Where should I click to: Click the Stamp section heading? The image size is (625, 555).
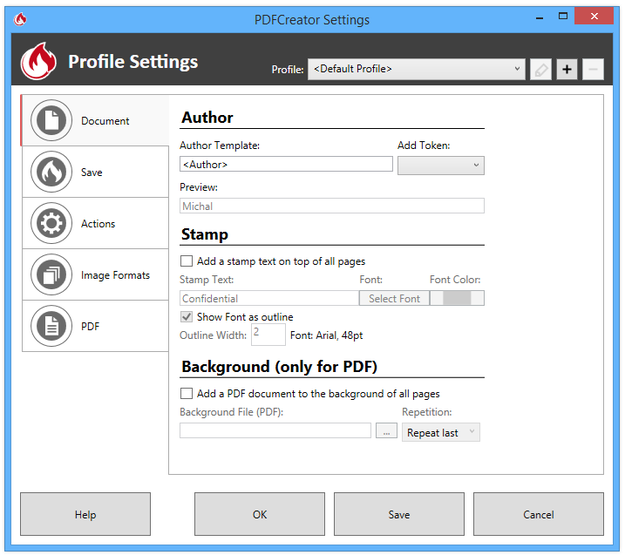coord(205,234)
